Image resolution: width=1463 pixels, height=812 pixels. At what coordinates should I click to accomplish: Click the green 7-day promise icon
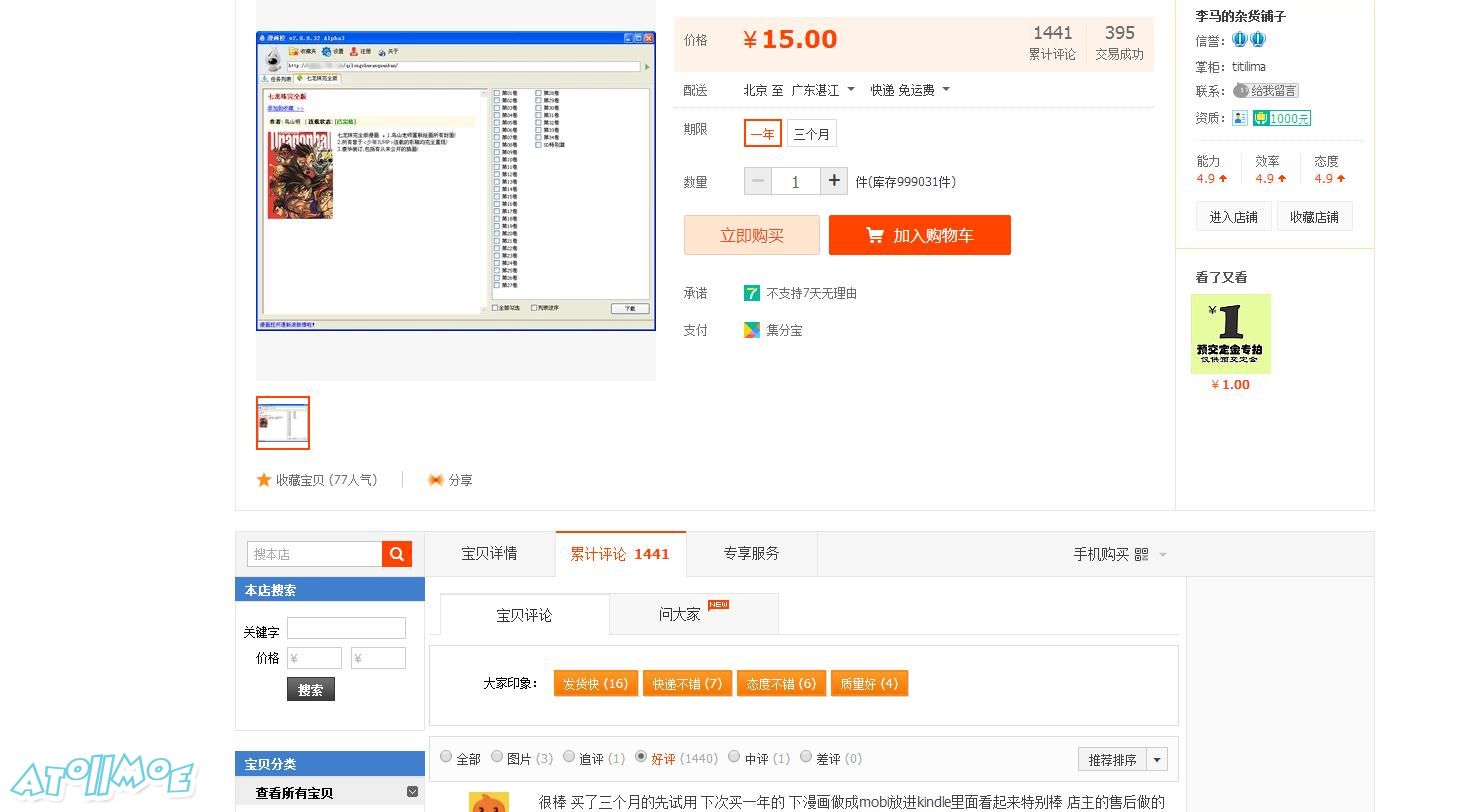(752, 293)
